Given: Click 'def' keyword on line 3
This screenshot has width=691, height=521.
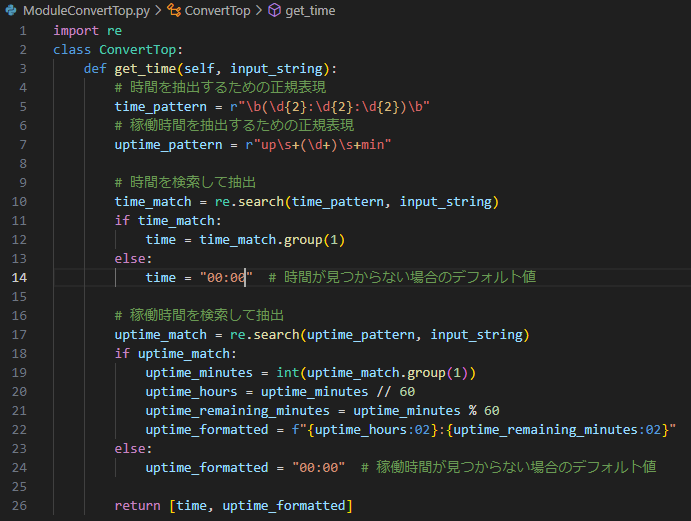Looking at the screenshot, I should tap(95, 69).
